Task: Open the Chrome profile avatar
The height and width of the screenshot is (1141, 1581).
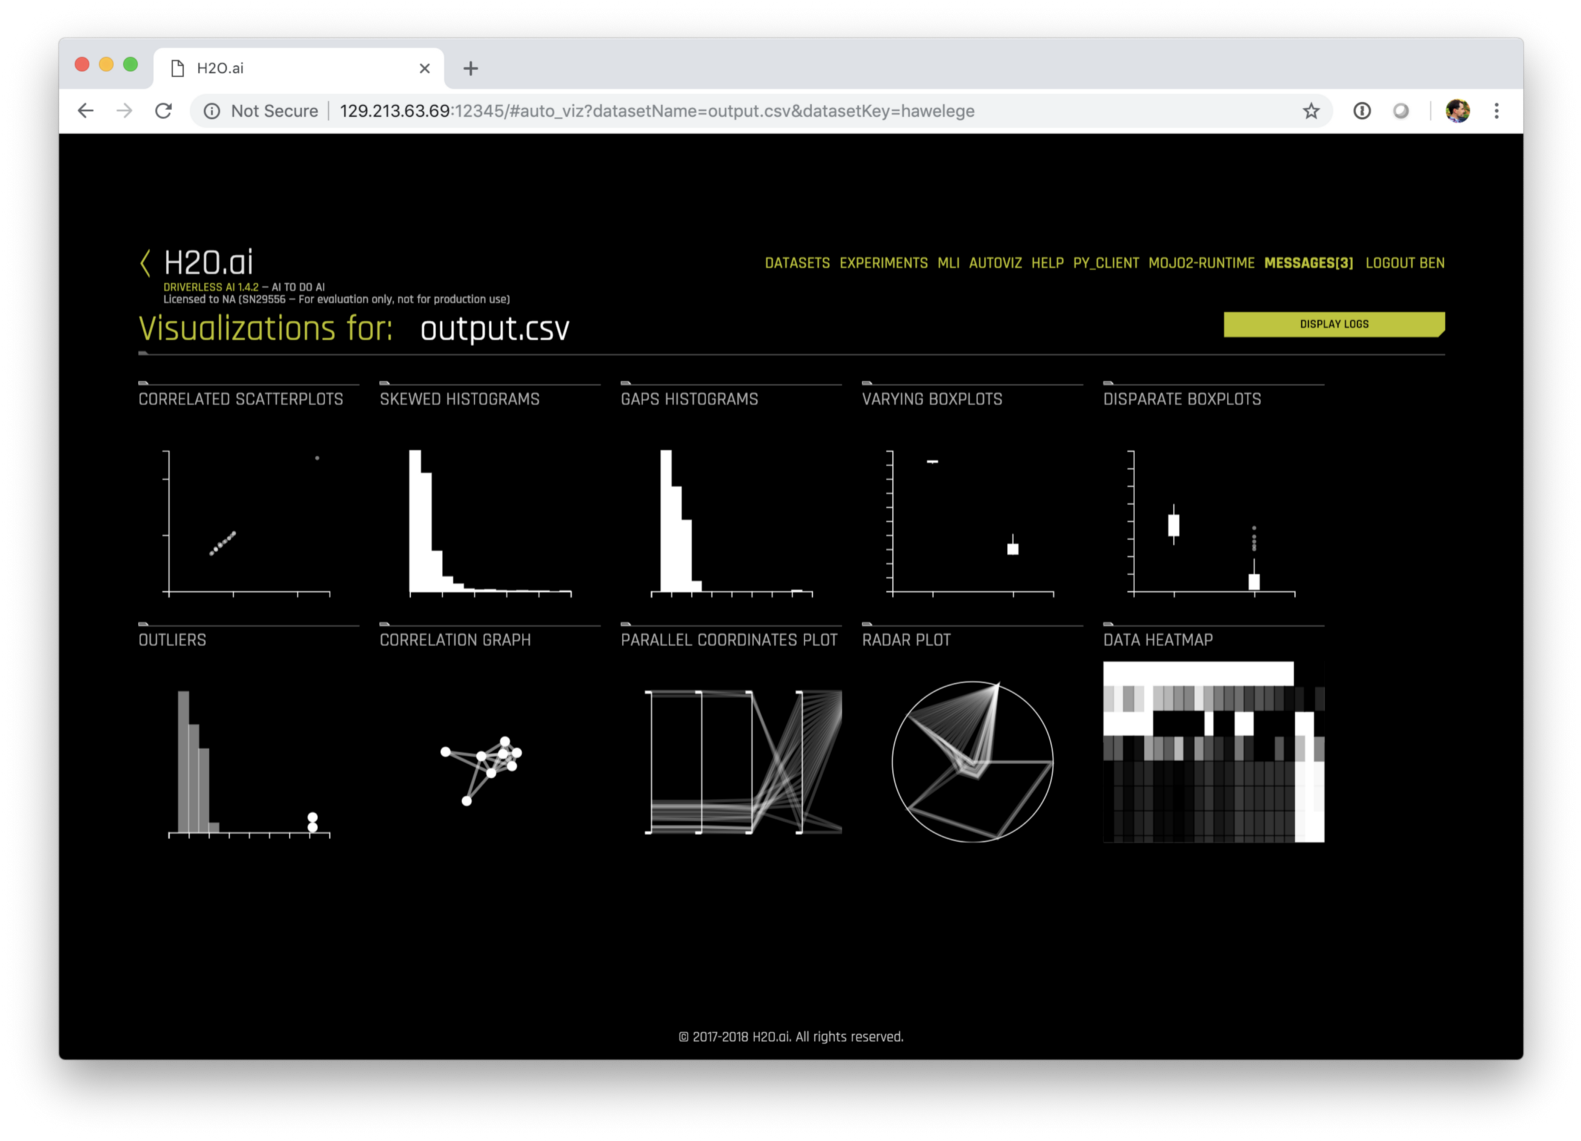Action: pyautogui.click(x=1458, y=111)
